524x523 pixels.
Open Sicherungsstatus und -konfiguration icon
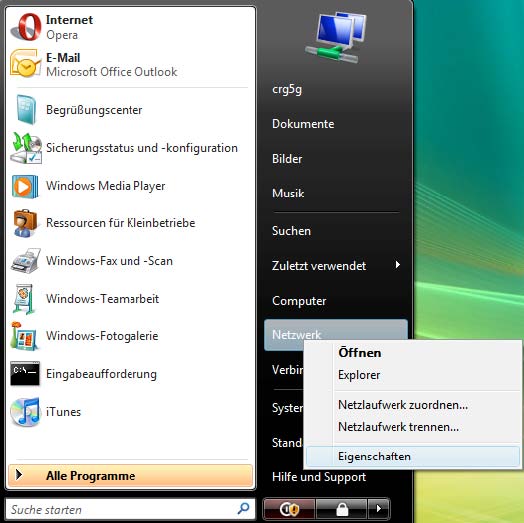point(26,148)
